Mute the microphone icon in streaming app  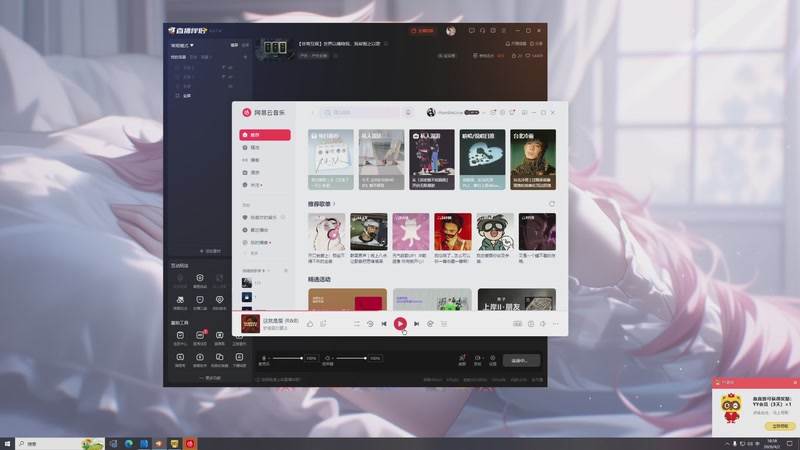264,358
